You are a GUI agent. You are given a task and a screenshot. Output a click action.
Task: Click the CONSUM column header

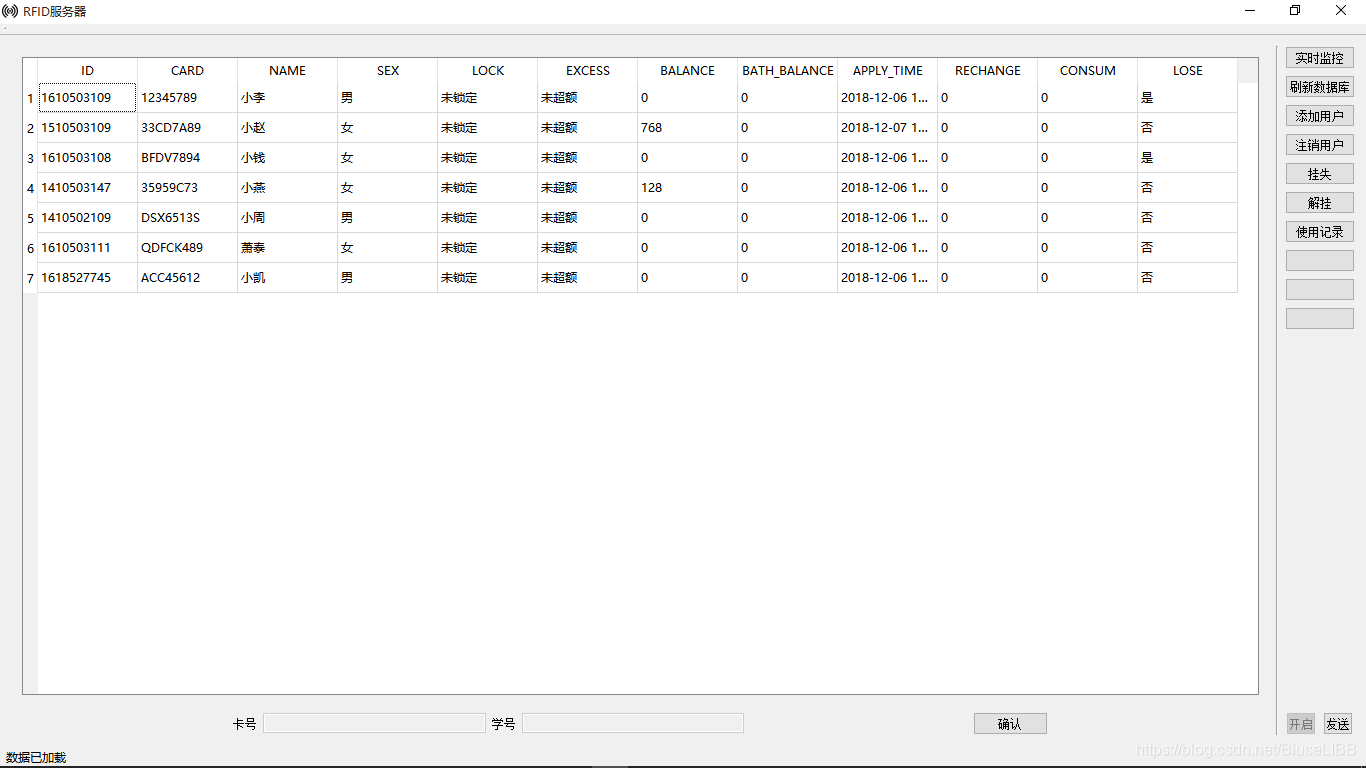click(x=1088, y=70)
